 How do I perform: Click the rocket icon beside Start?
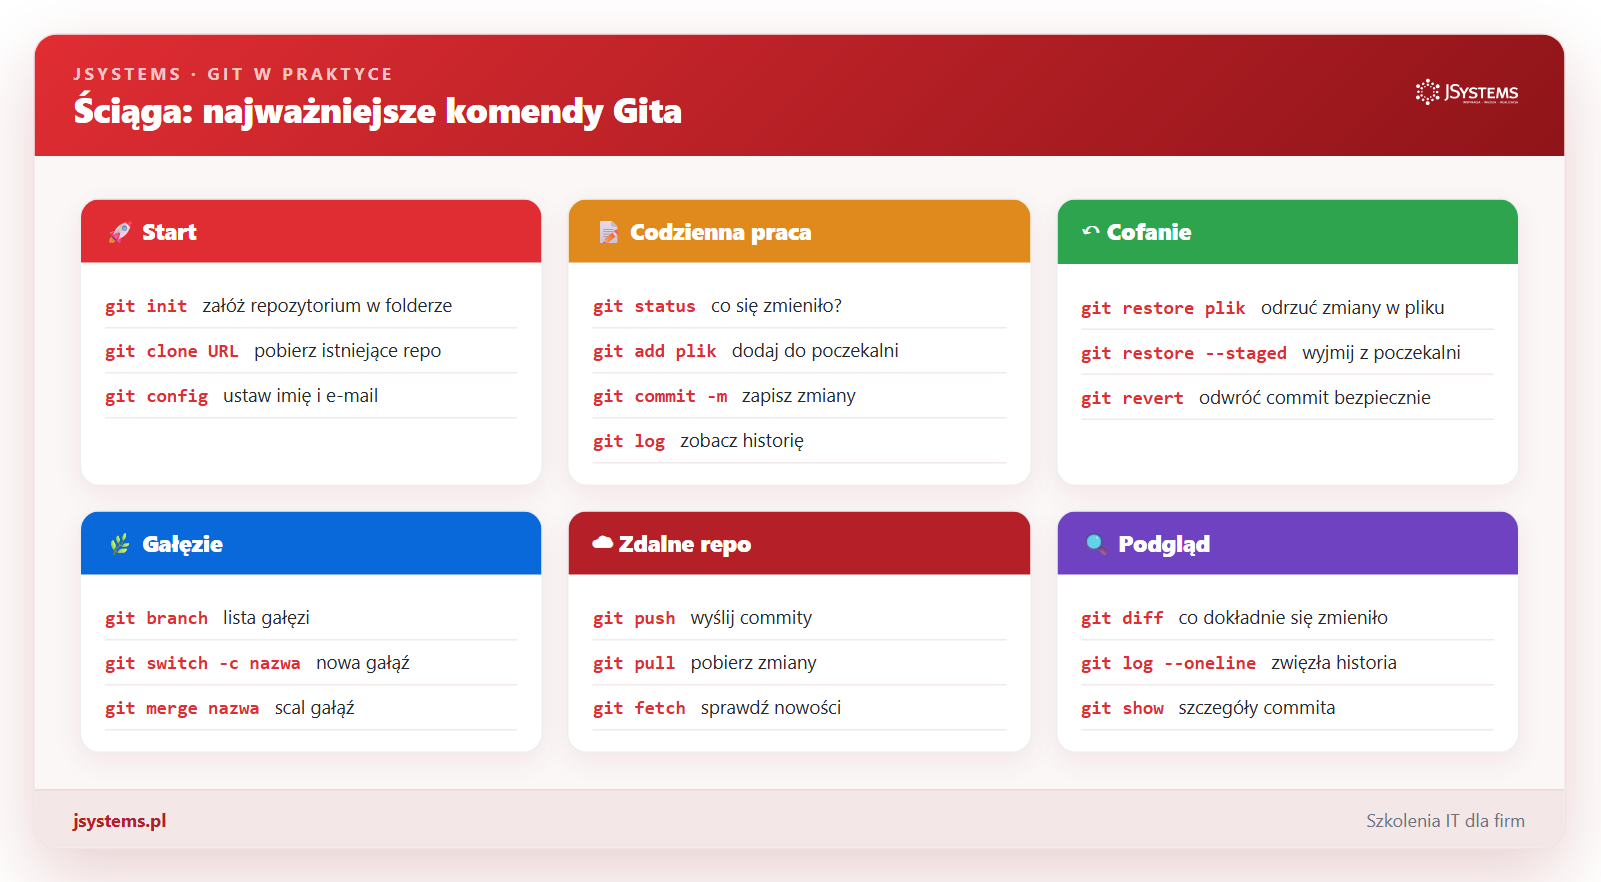click(120, 232)
